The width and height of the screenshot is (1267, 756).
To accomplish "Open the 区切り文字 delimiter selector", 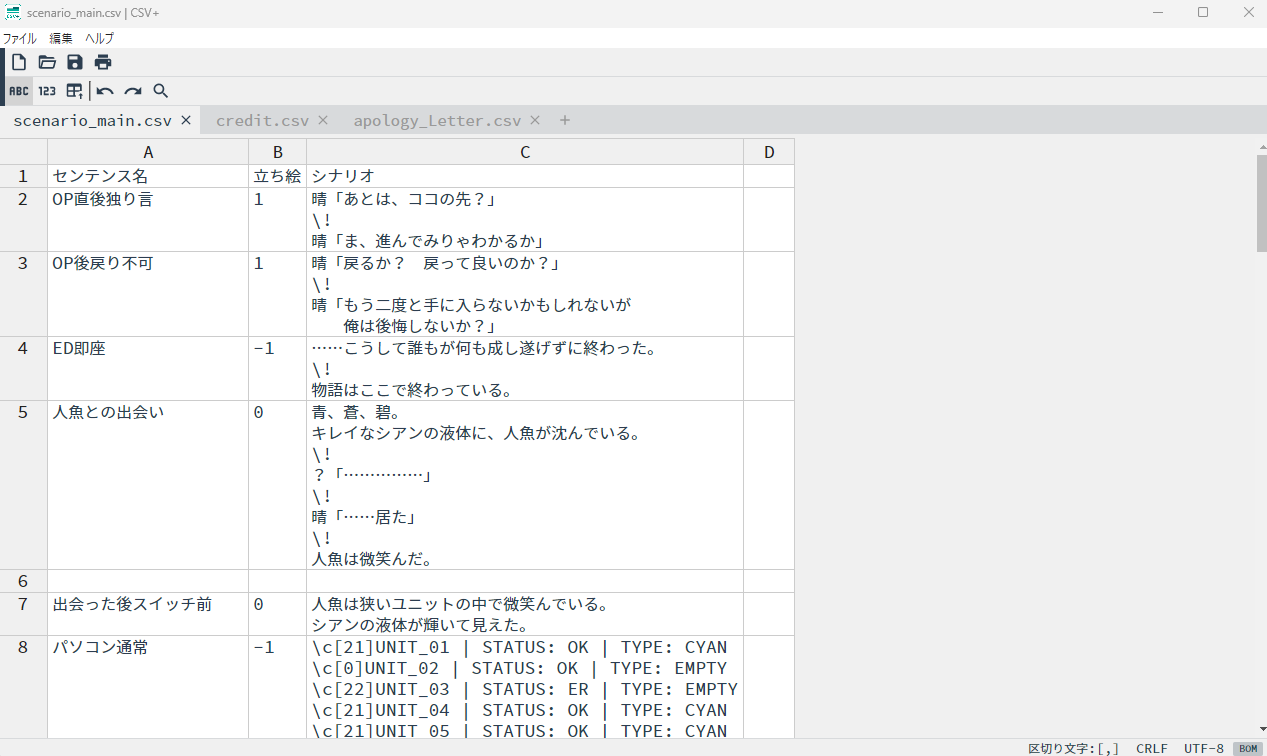I will (x=1073, y=748).
